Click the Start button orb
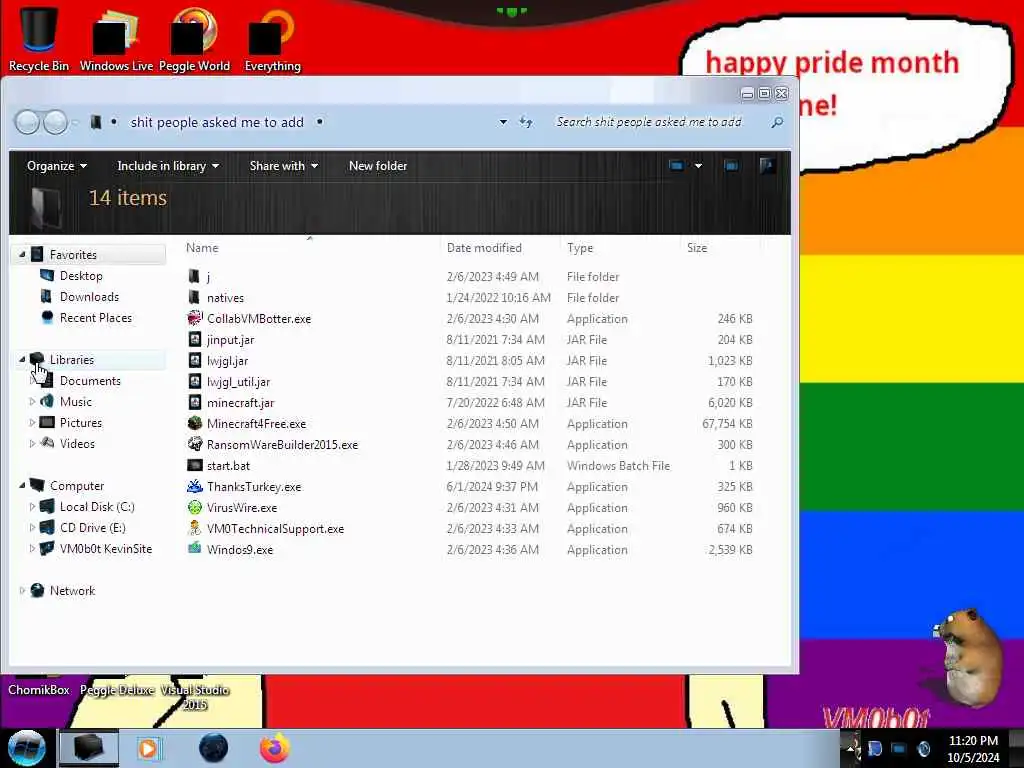 pos(26,748)
